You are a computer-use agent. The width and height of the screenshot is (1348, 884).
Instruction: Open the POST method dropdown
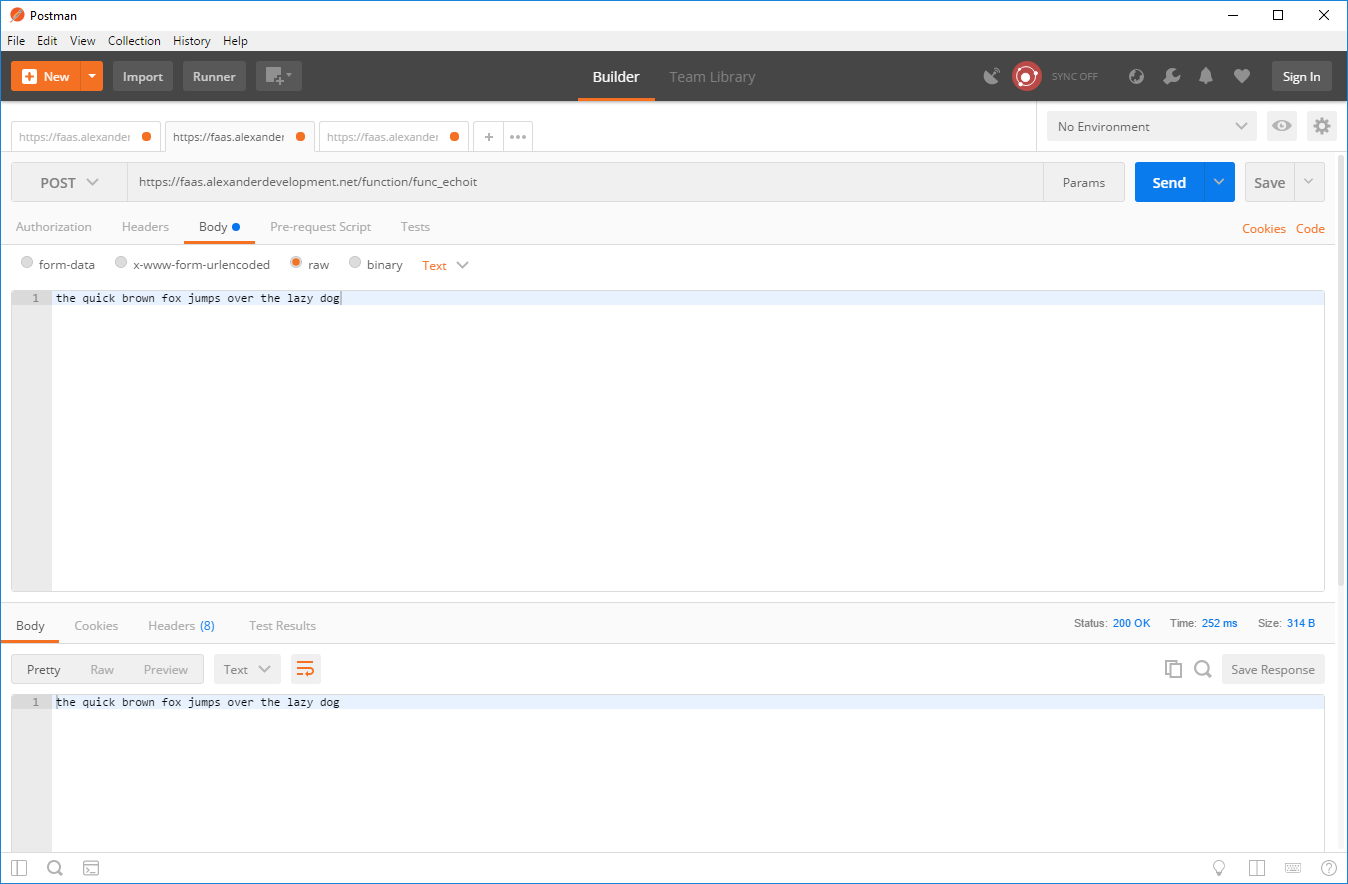pyautogui.click(x=69, y=183)
